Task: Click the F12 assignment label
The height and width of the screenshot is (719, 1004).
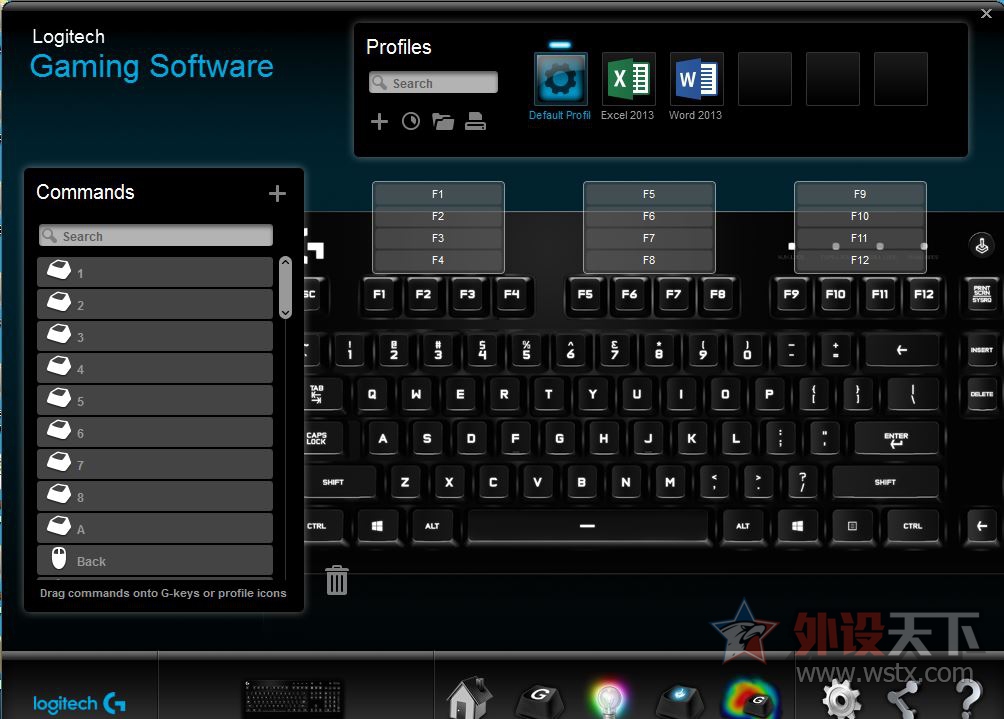Action: pos(860,260)
